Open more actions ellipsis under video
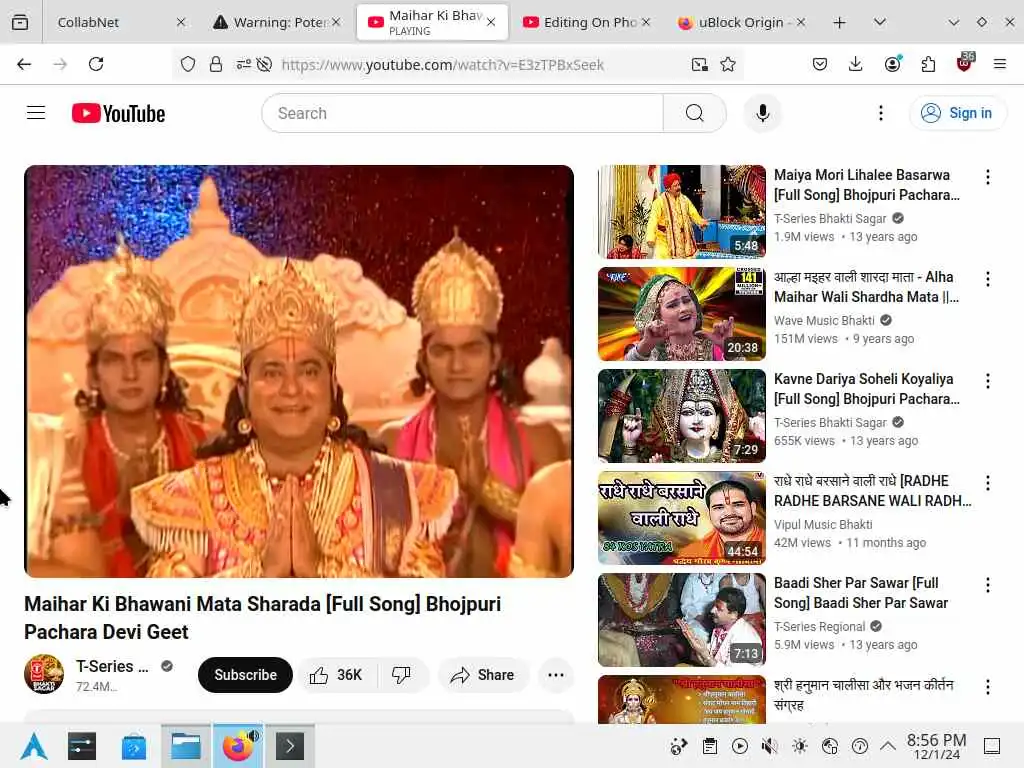This screenshot has width=1024, height=768. (556, 675)
